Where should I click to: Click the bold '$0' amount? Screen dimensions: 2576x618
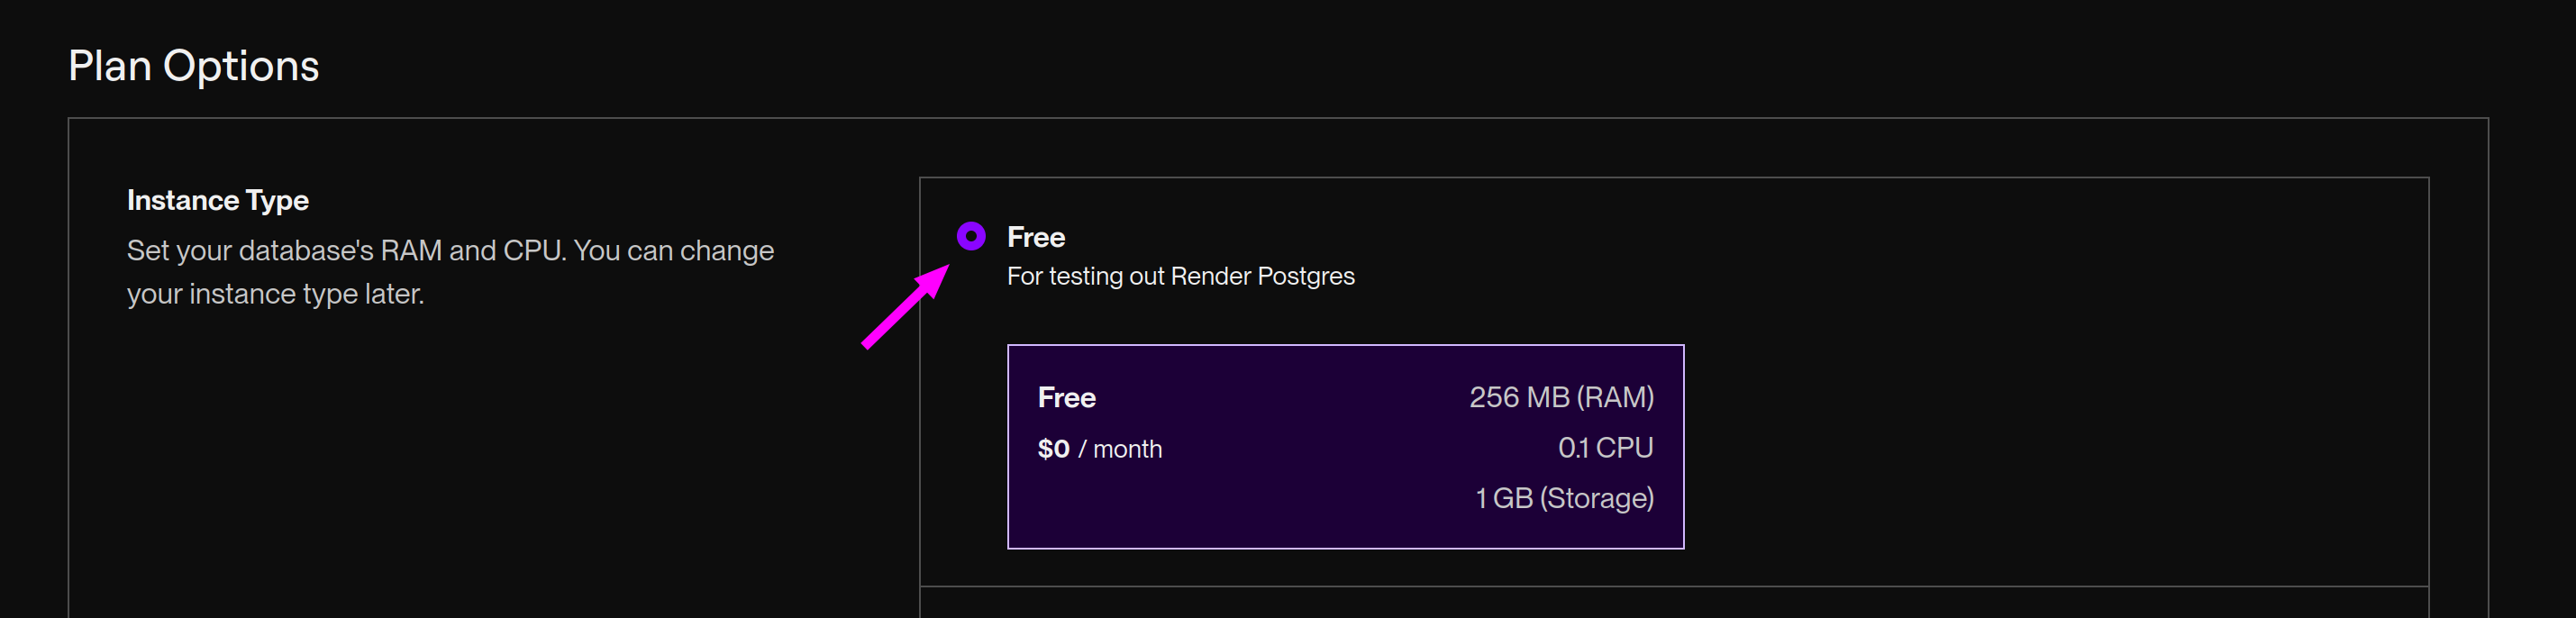coord(1054,449)
